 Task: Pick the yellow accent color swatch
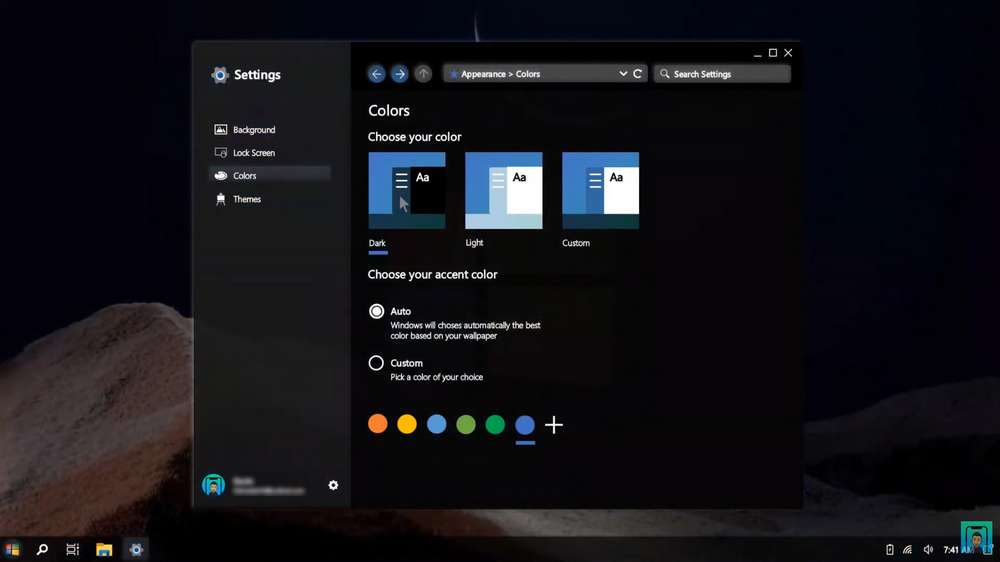coord(407,424)
